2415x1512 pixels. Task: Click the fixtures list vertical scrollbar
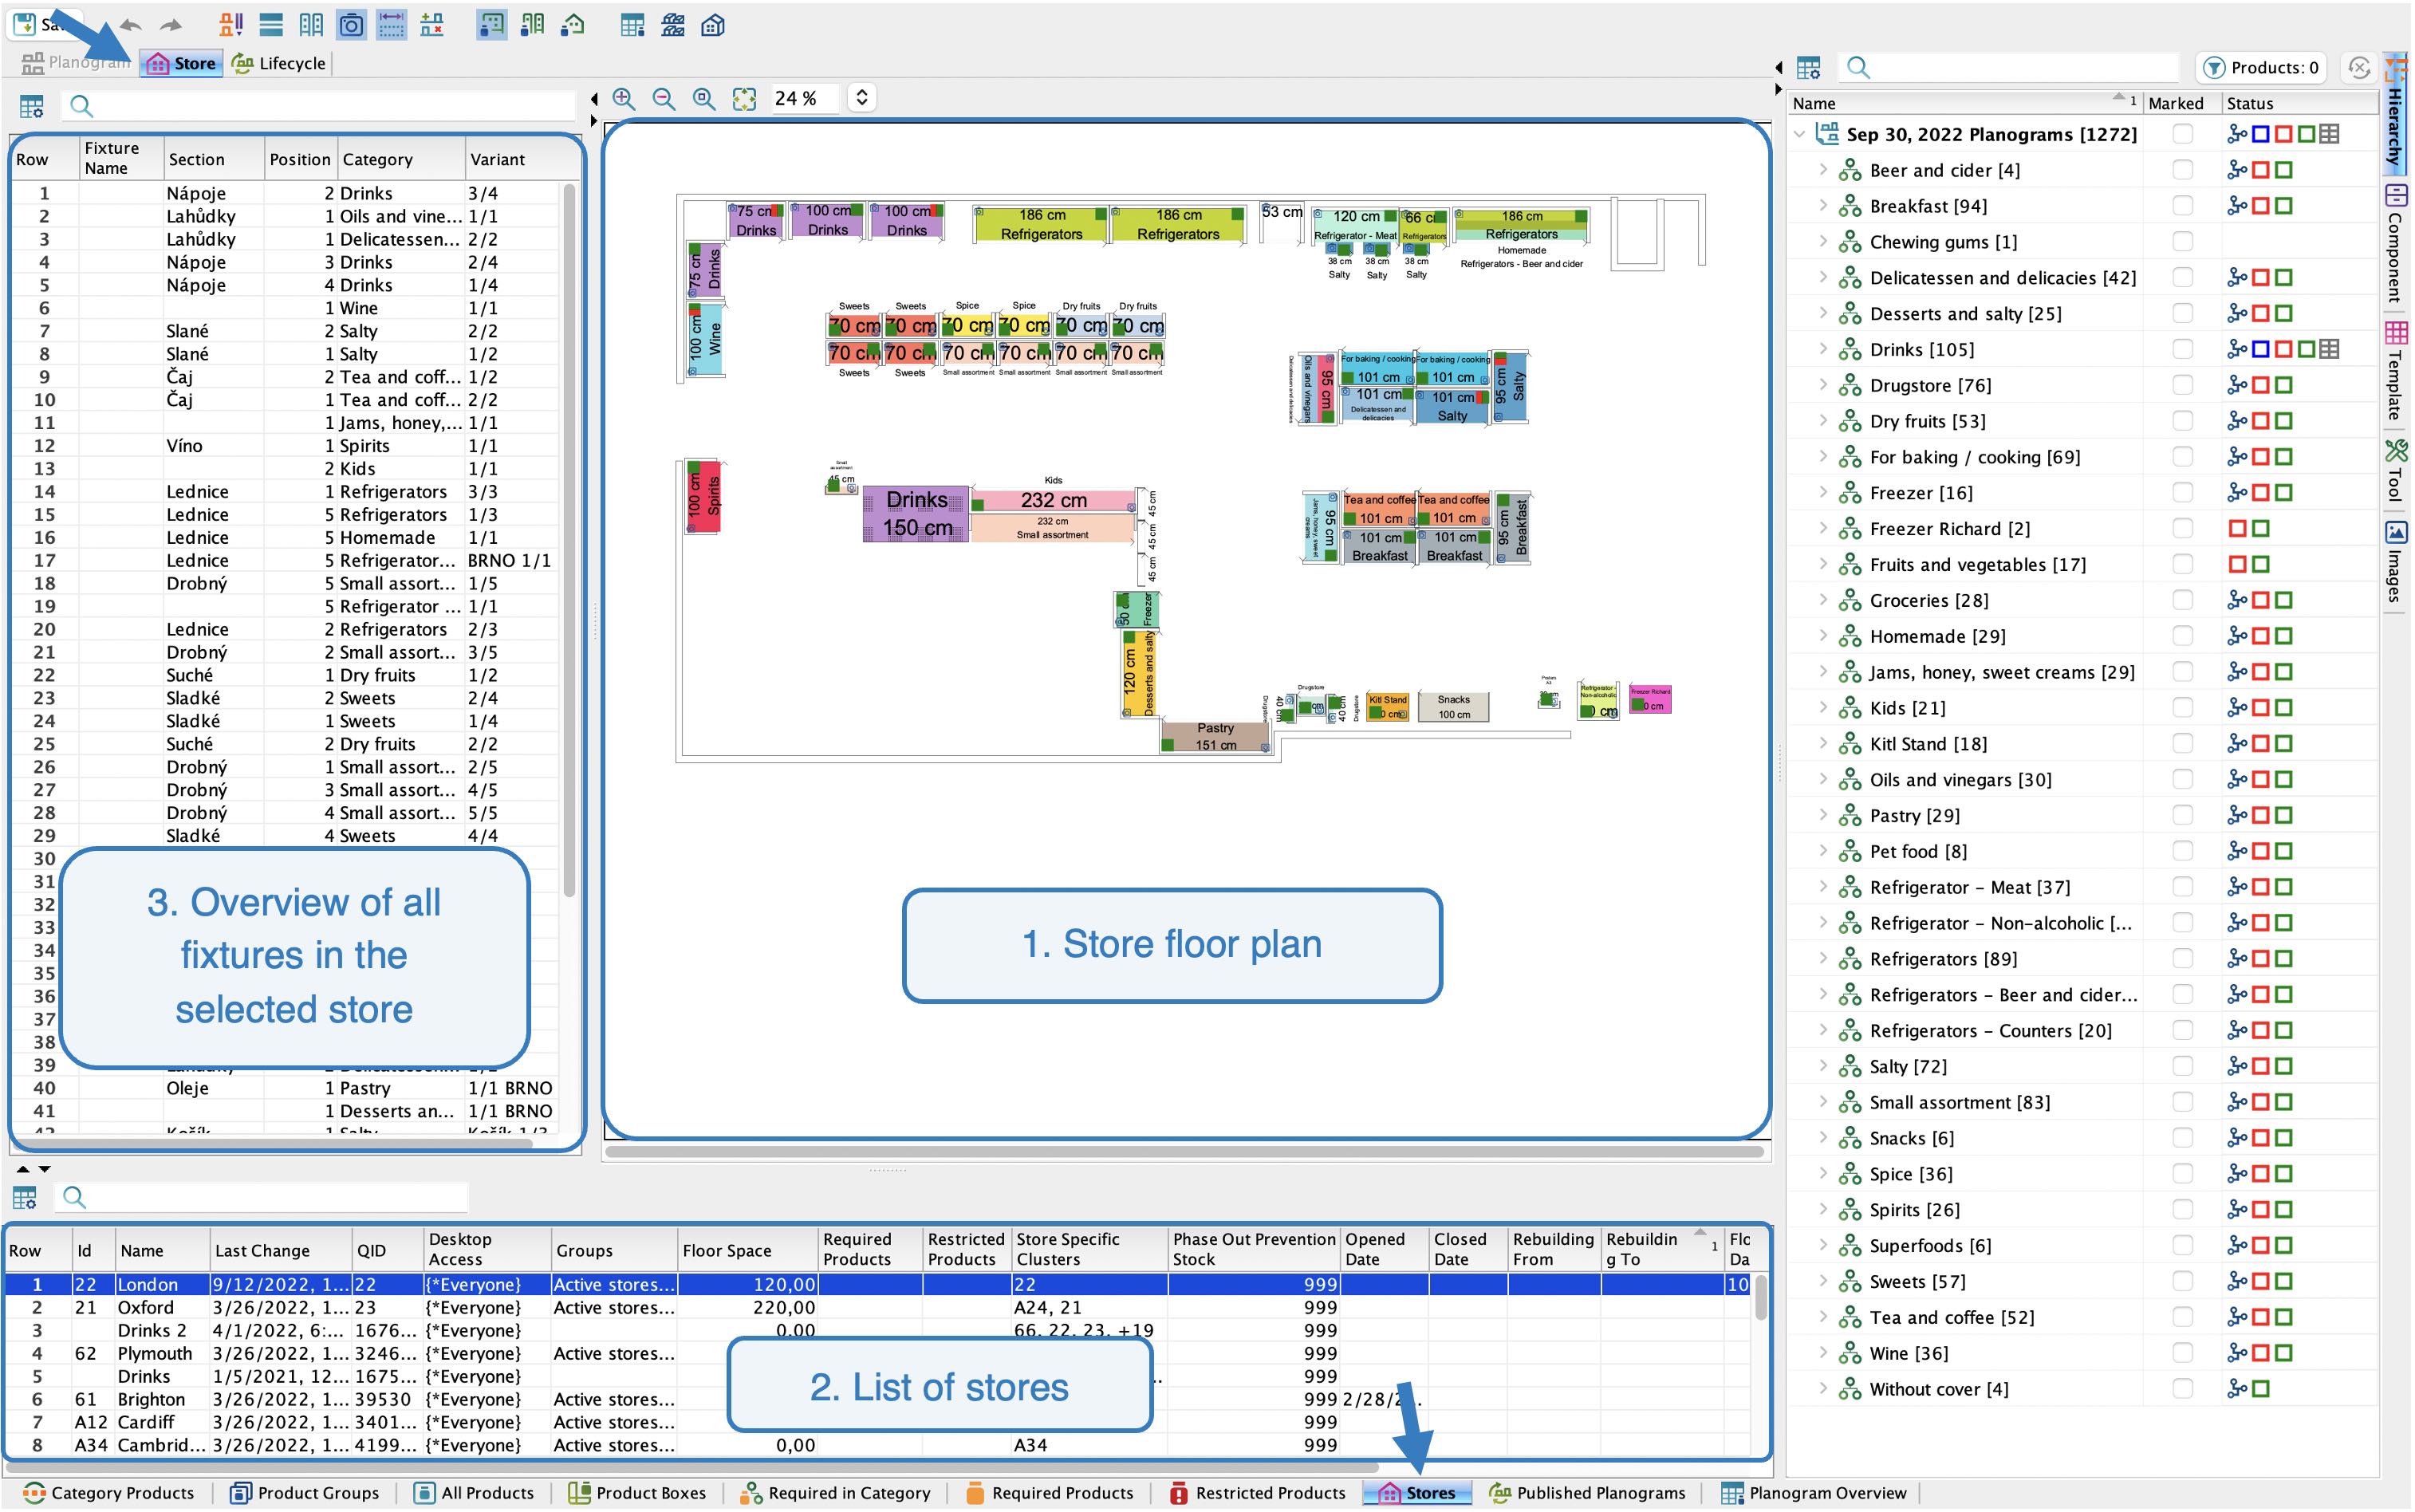(x=570, y=541)
